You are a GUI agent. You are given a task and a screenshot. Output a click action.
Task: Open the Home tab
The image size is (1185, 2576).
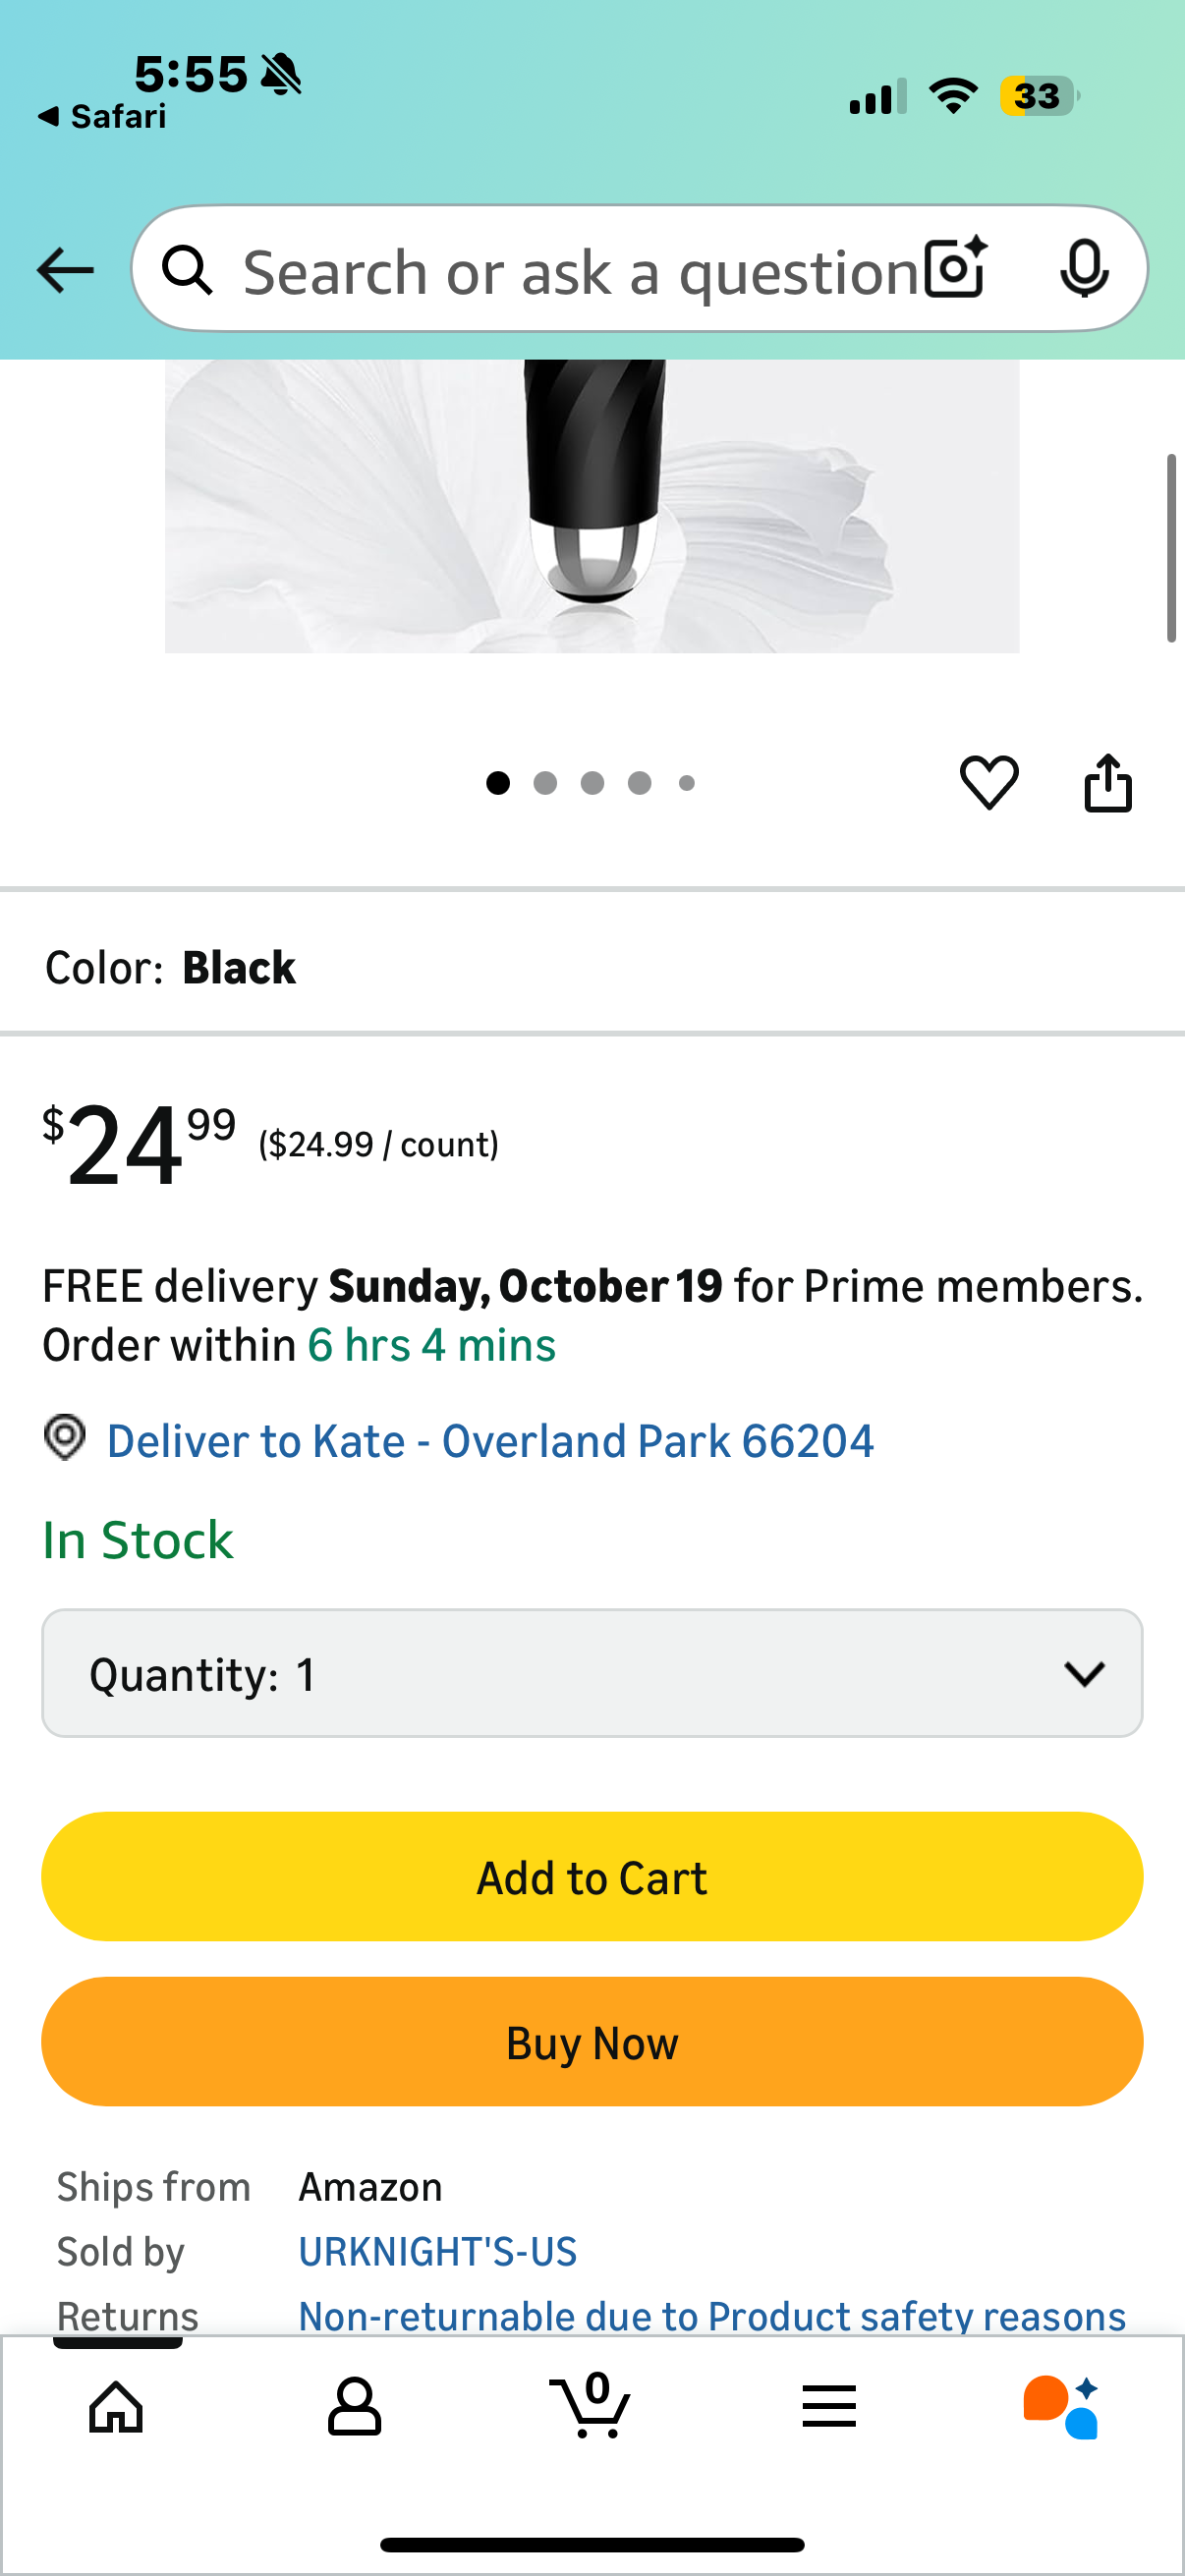116,2406
